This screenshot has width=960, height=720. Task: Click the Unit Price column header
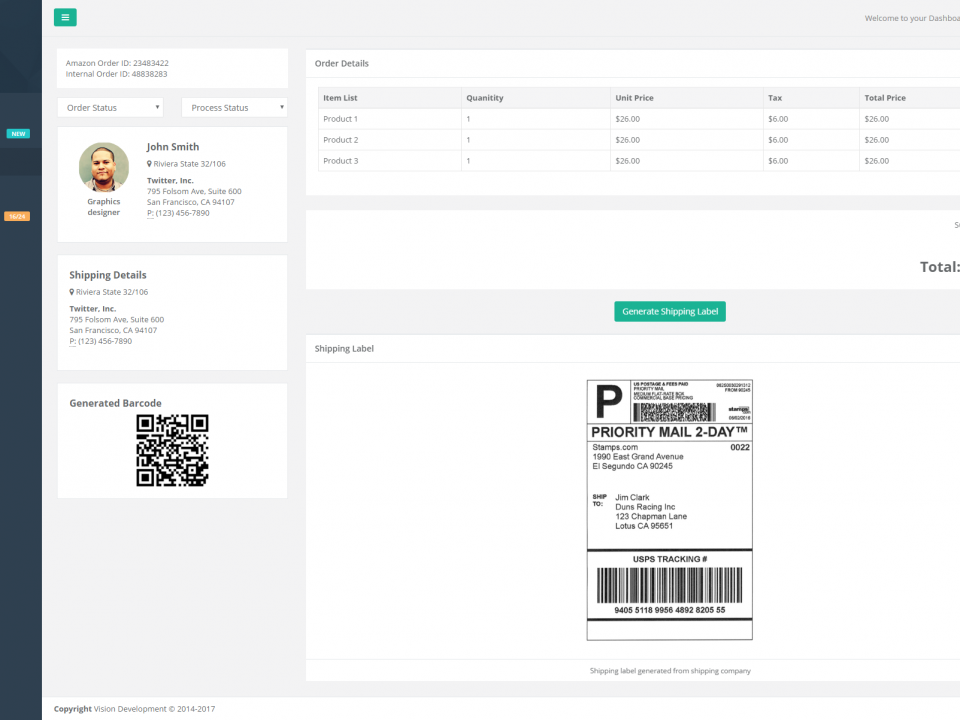pyautogui.click(x=634, y=98)
